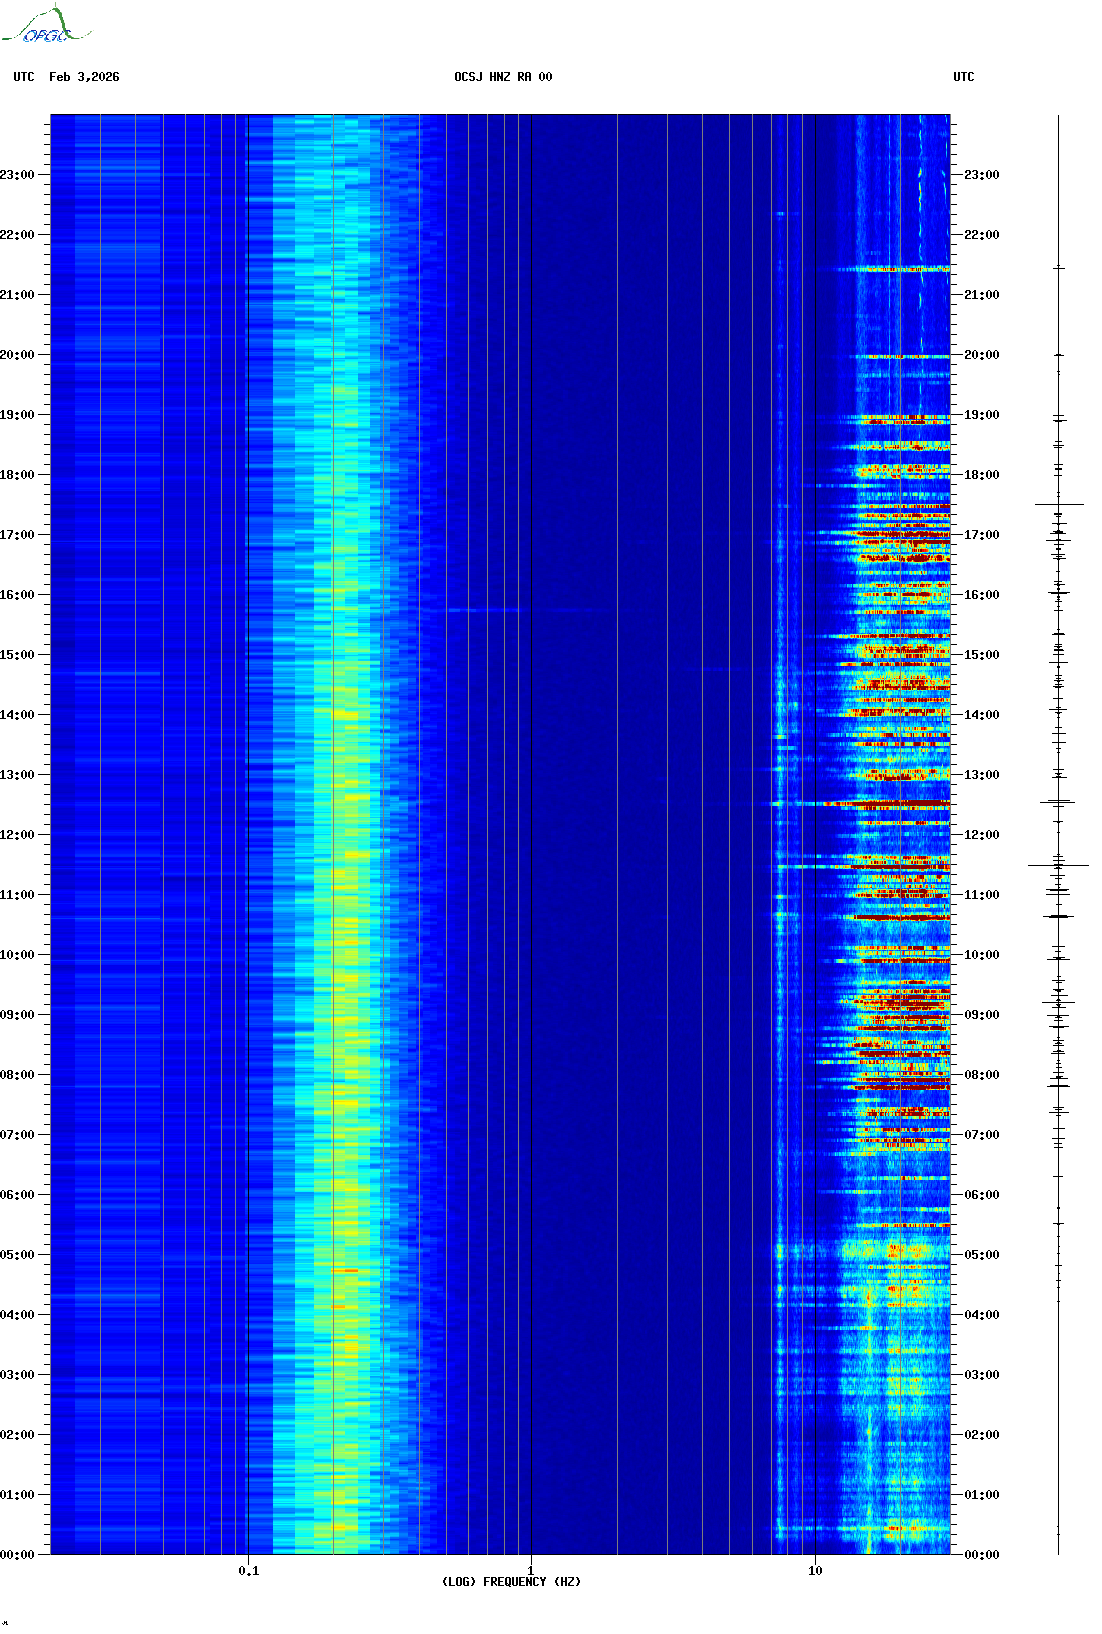
Task: Click the largest seismogram spike near 11:30
Action: pos(1058,865)
